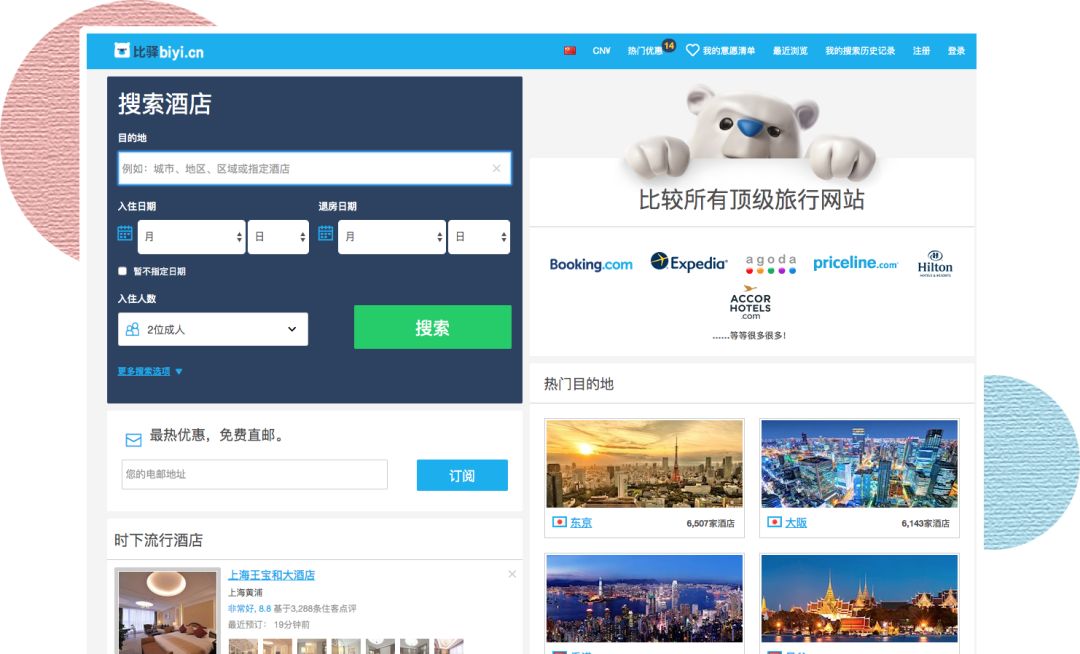This screenshot has height=654, width=1080.
Task: Click the envelope newsletter icon
Action: (x=132, y=438)
